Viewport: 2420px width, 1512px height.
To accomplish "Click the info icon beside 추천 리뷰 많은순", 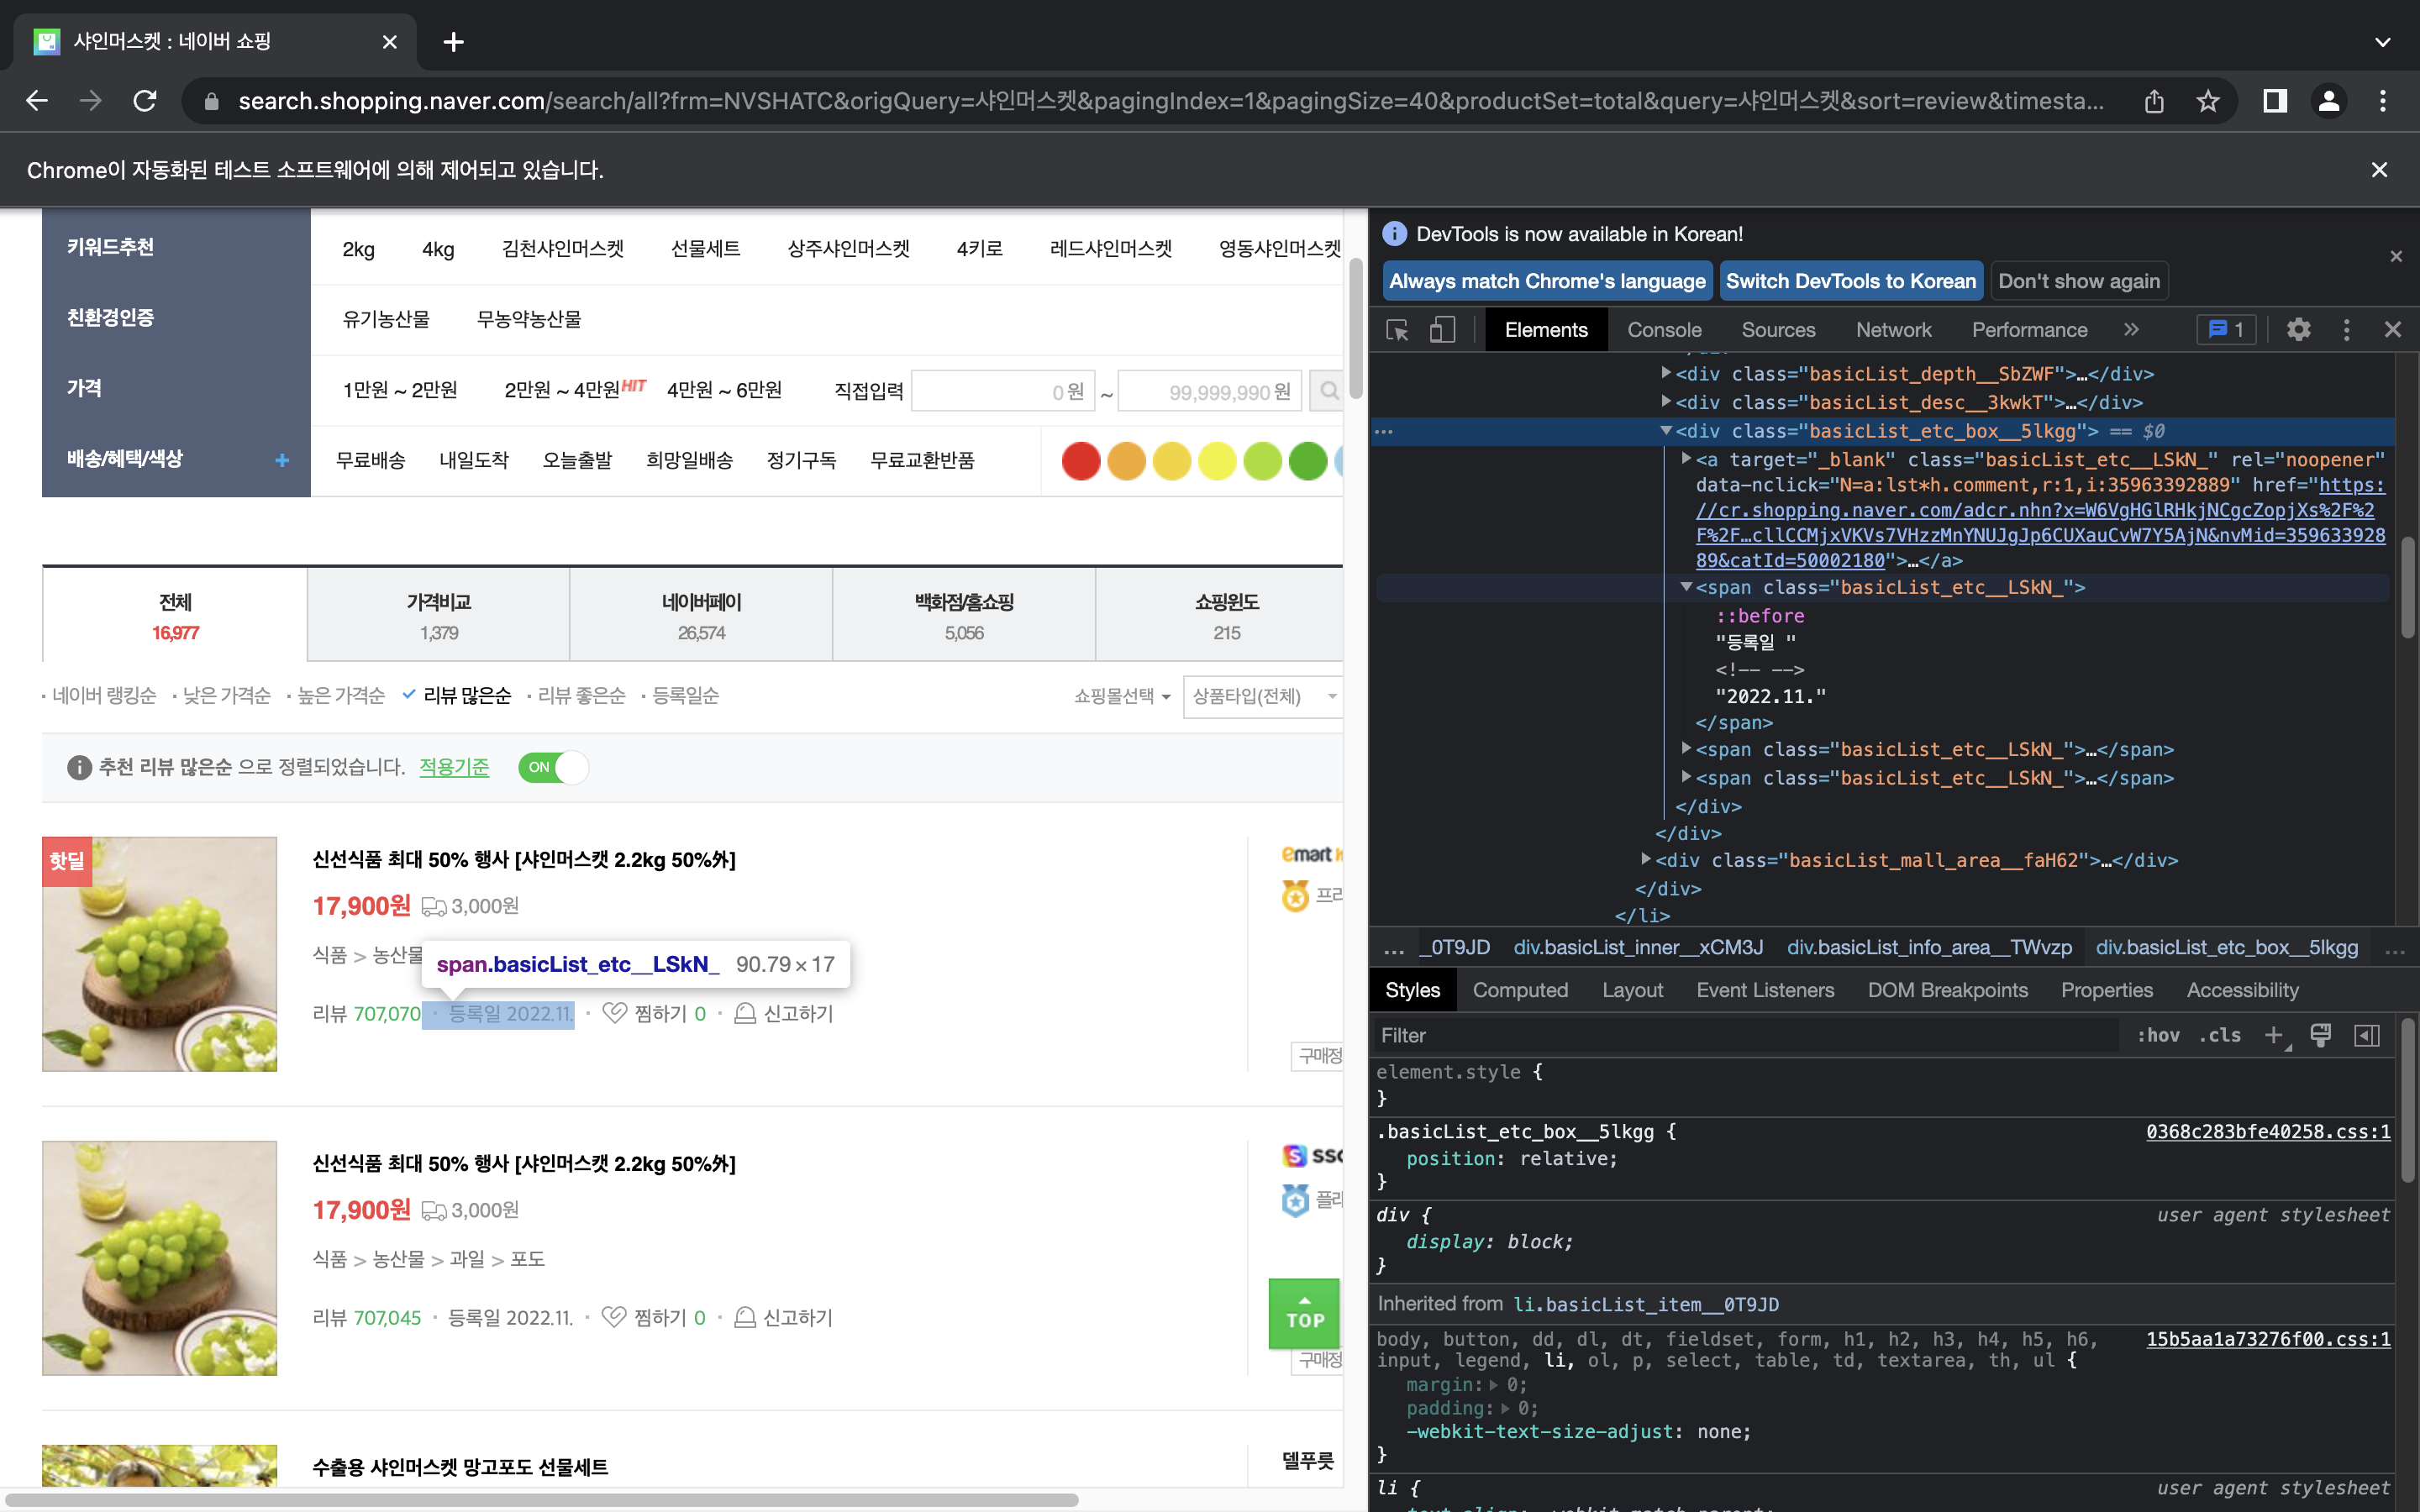I will (79, 768).
